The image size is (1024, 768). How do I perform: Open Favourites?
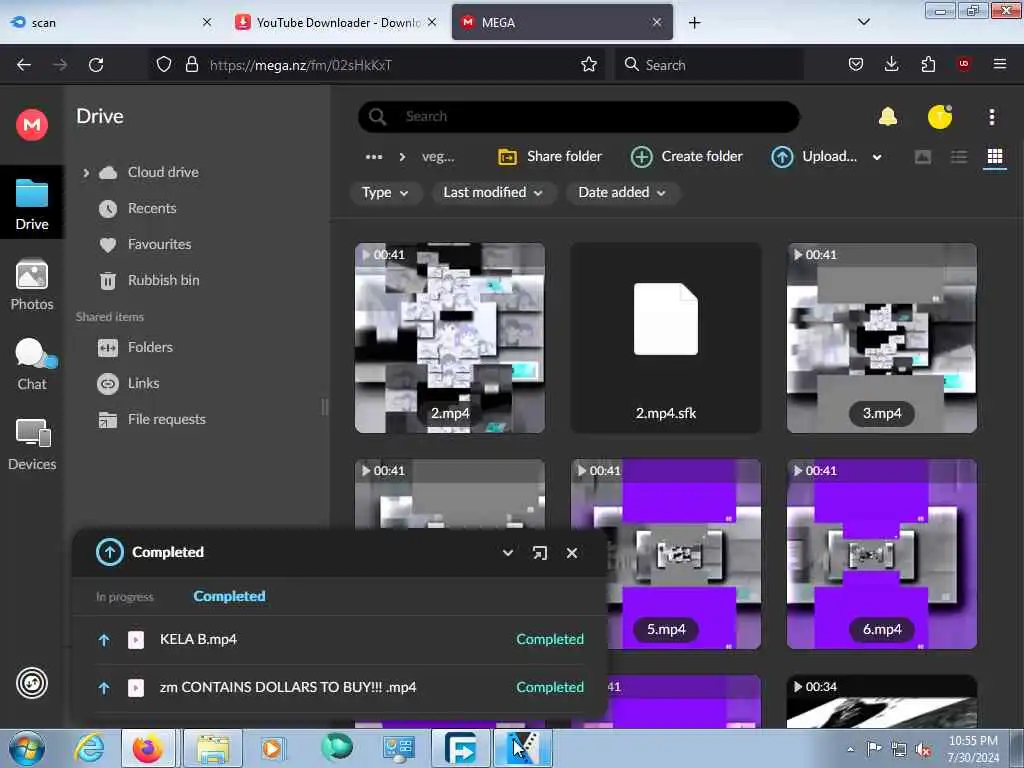159,244
